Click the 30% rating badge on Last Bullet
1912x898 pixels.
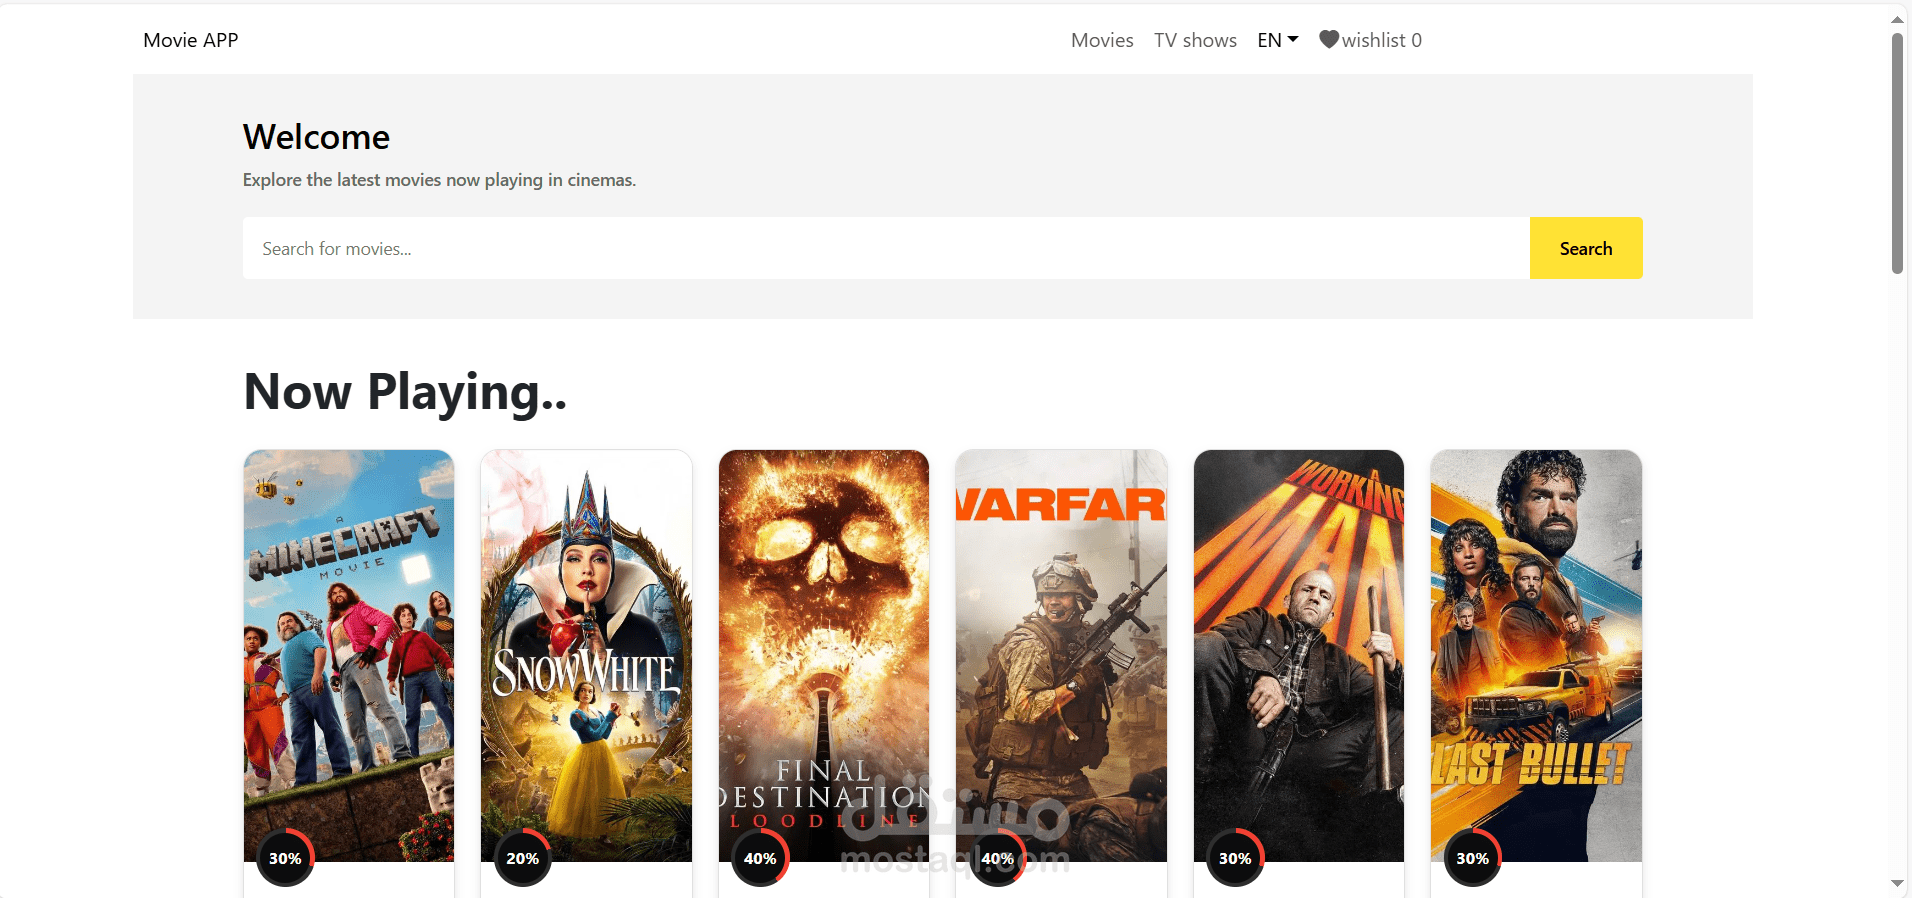[1472, 858]
